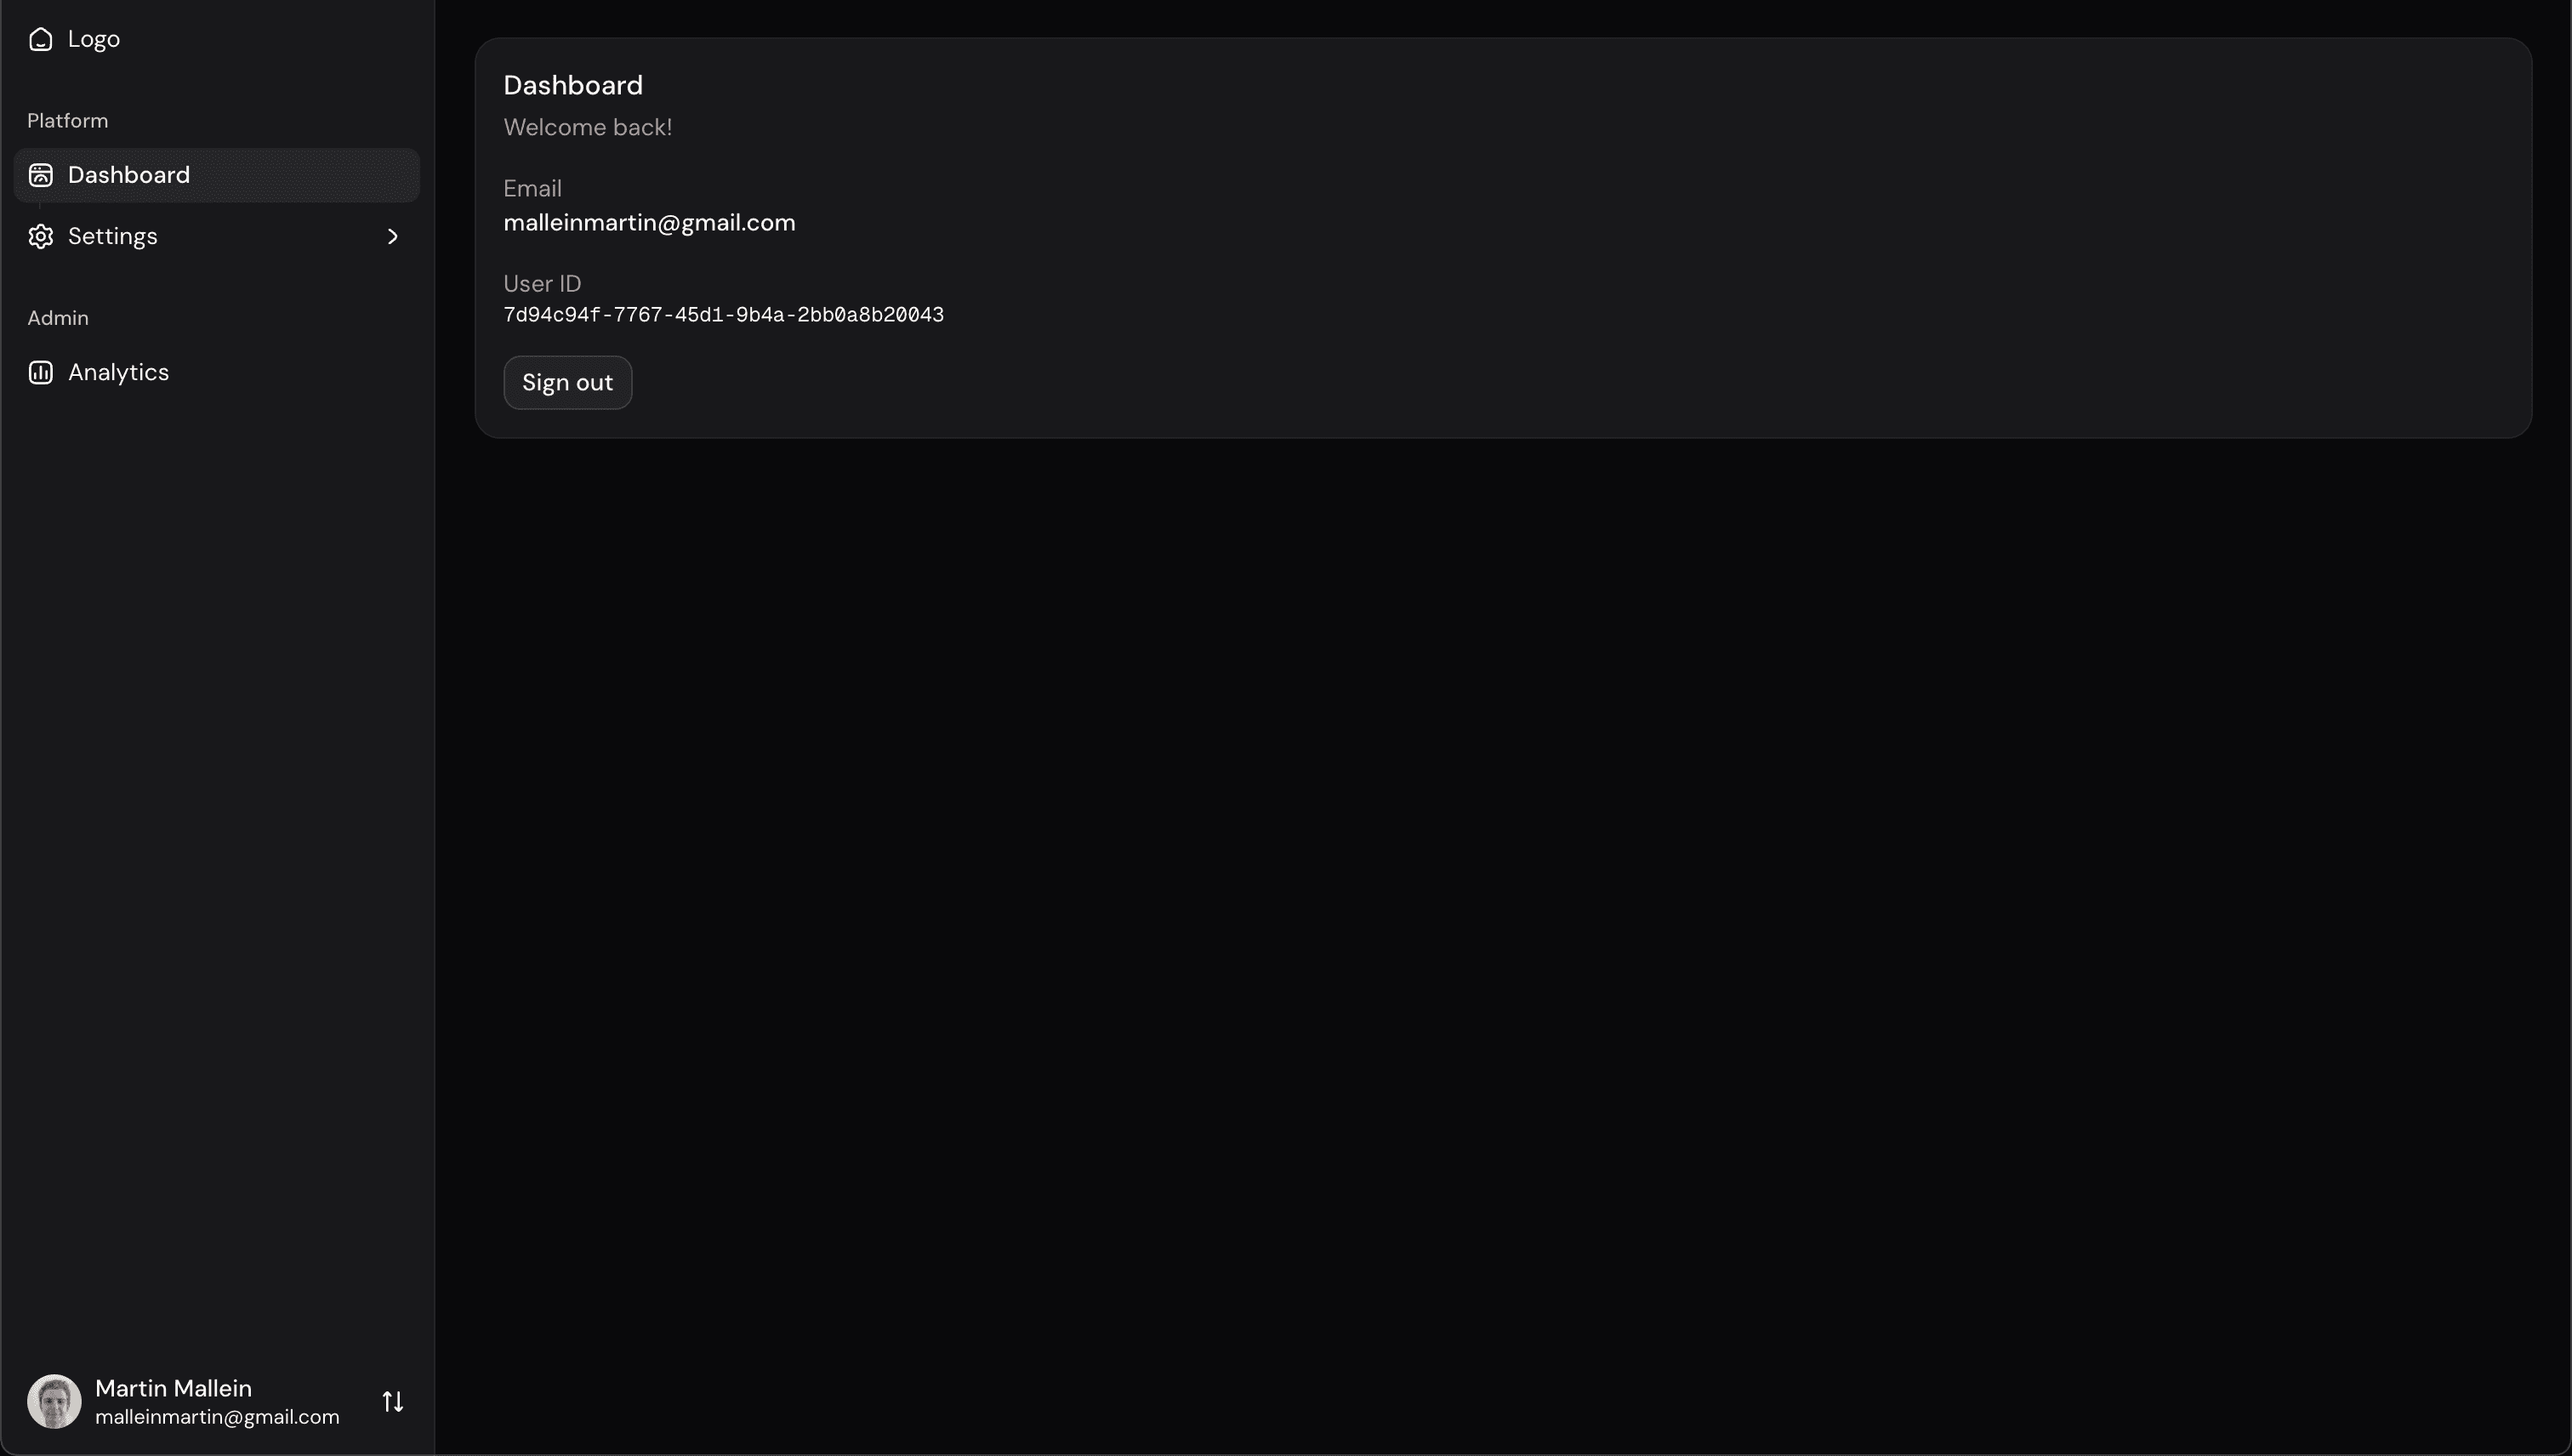
Task: Expand the Settings submenu chevron
Action: tap(393, 236)
